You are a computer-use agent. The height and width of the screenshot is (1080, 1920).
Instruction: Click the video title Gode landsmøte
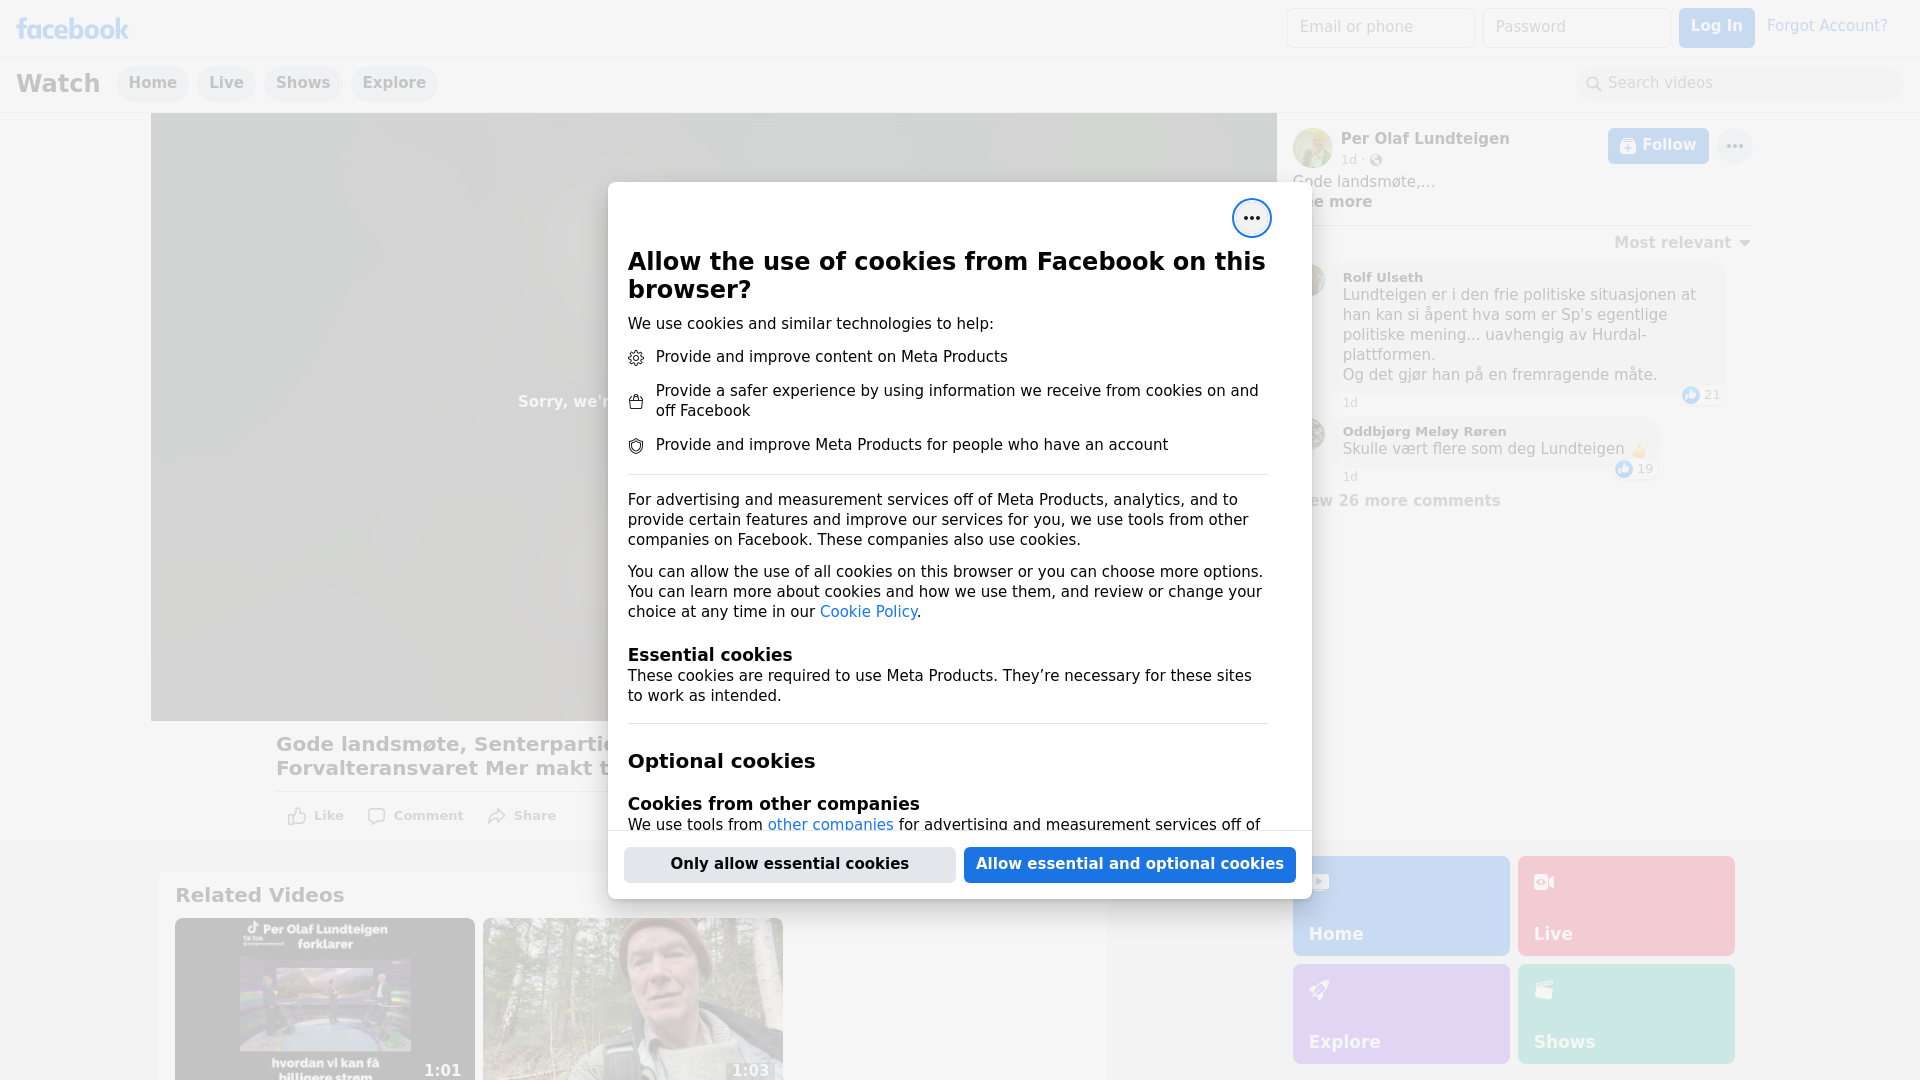pyautogui.click(x=442, y=756)
